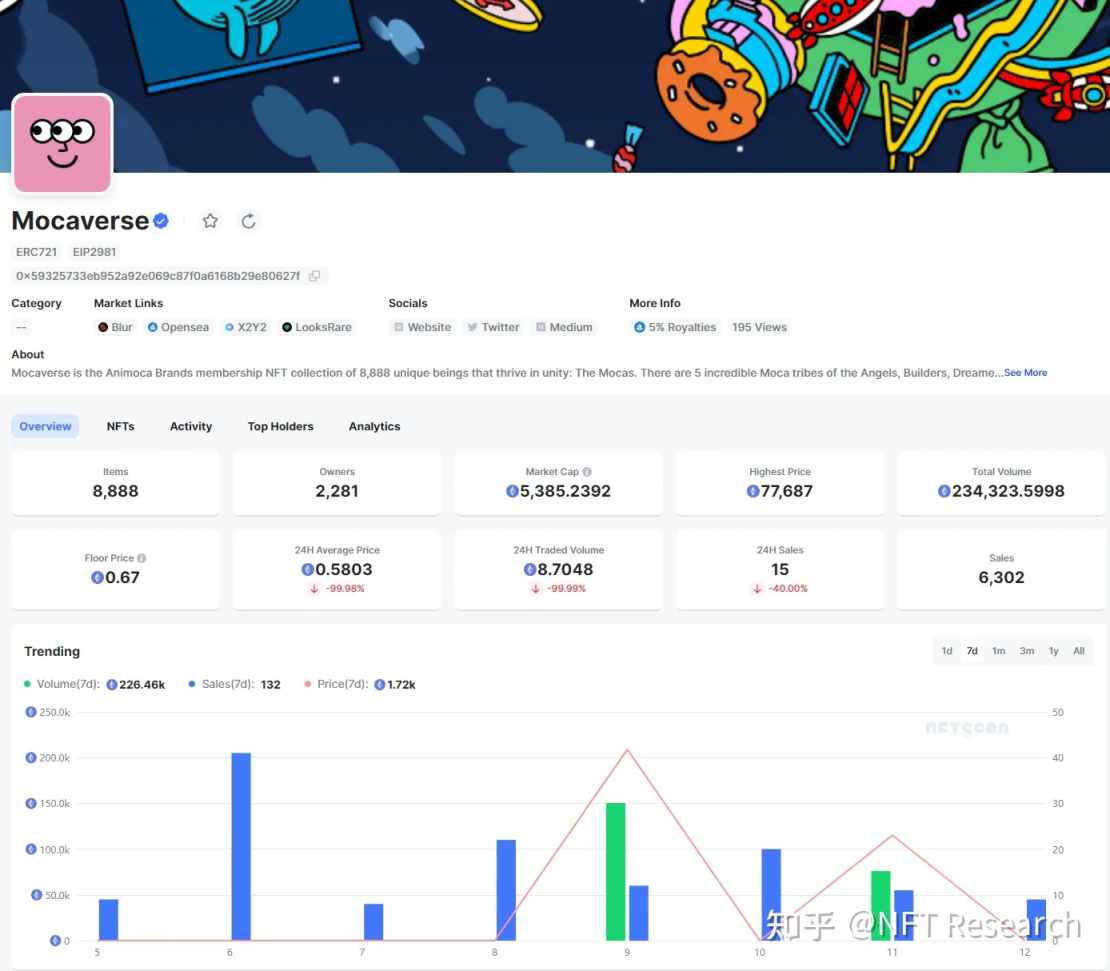Open the Top Holders tab
Viewport: 1110px width, 971px height.
[280, 426]
